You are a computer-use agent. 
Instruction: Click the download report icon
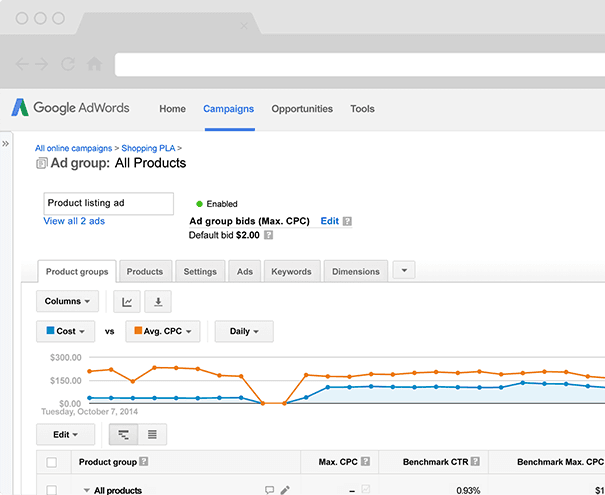pyautogui.click(x=158, y=301)
